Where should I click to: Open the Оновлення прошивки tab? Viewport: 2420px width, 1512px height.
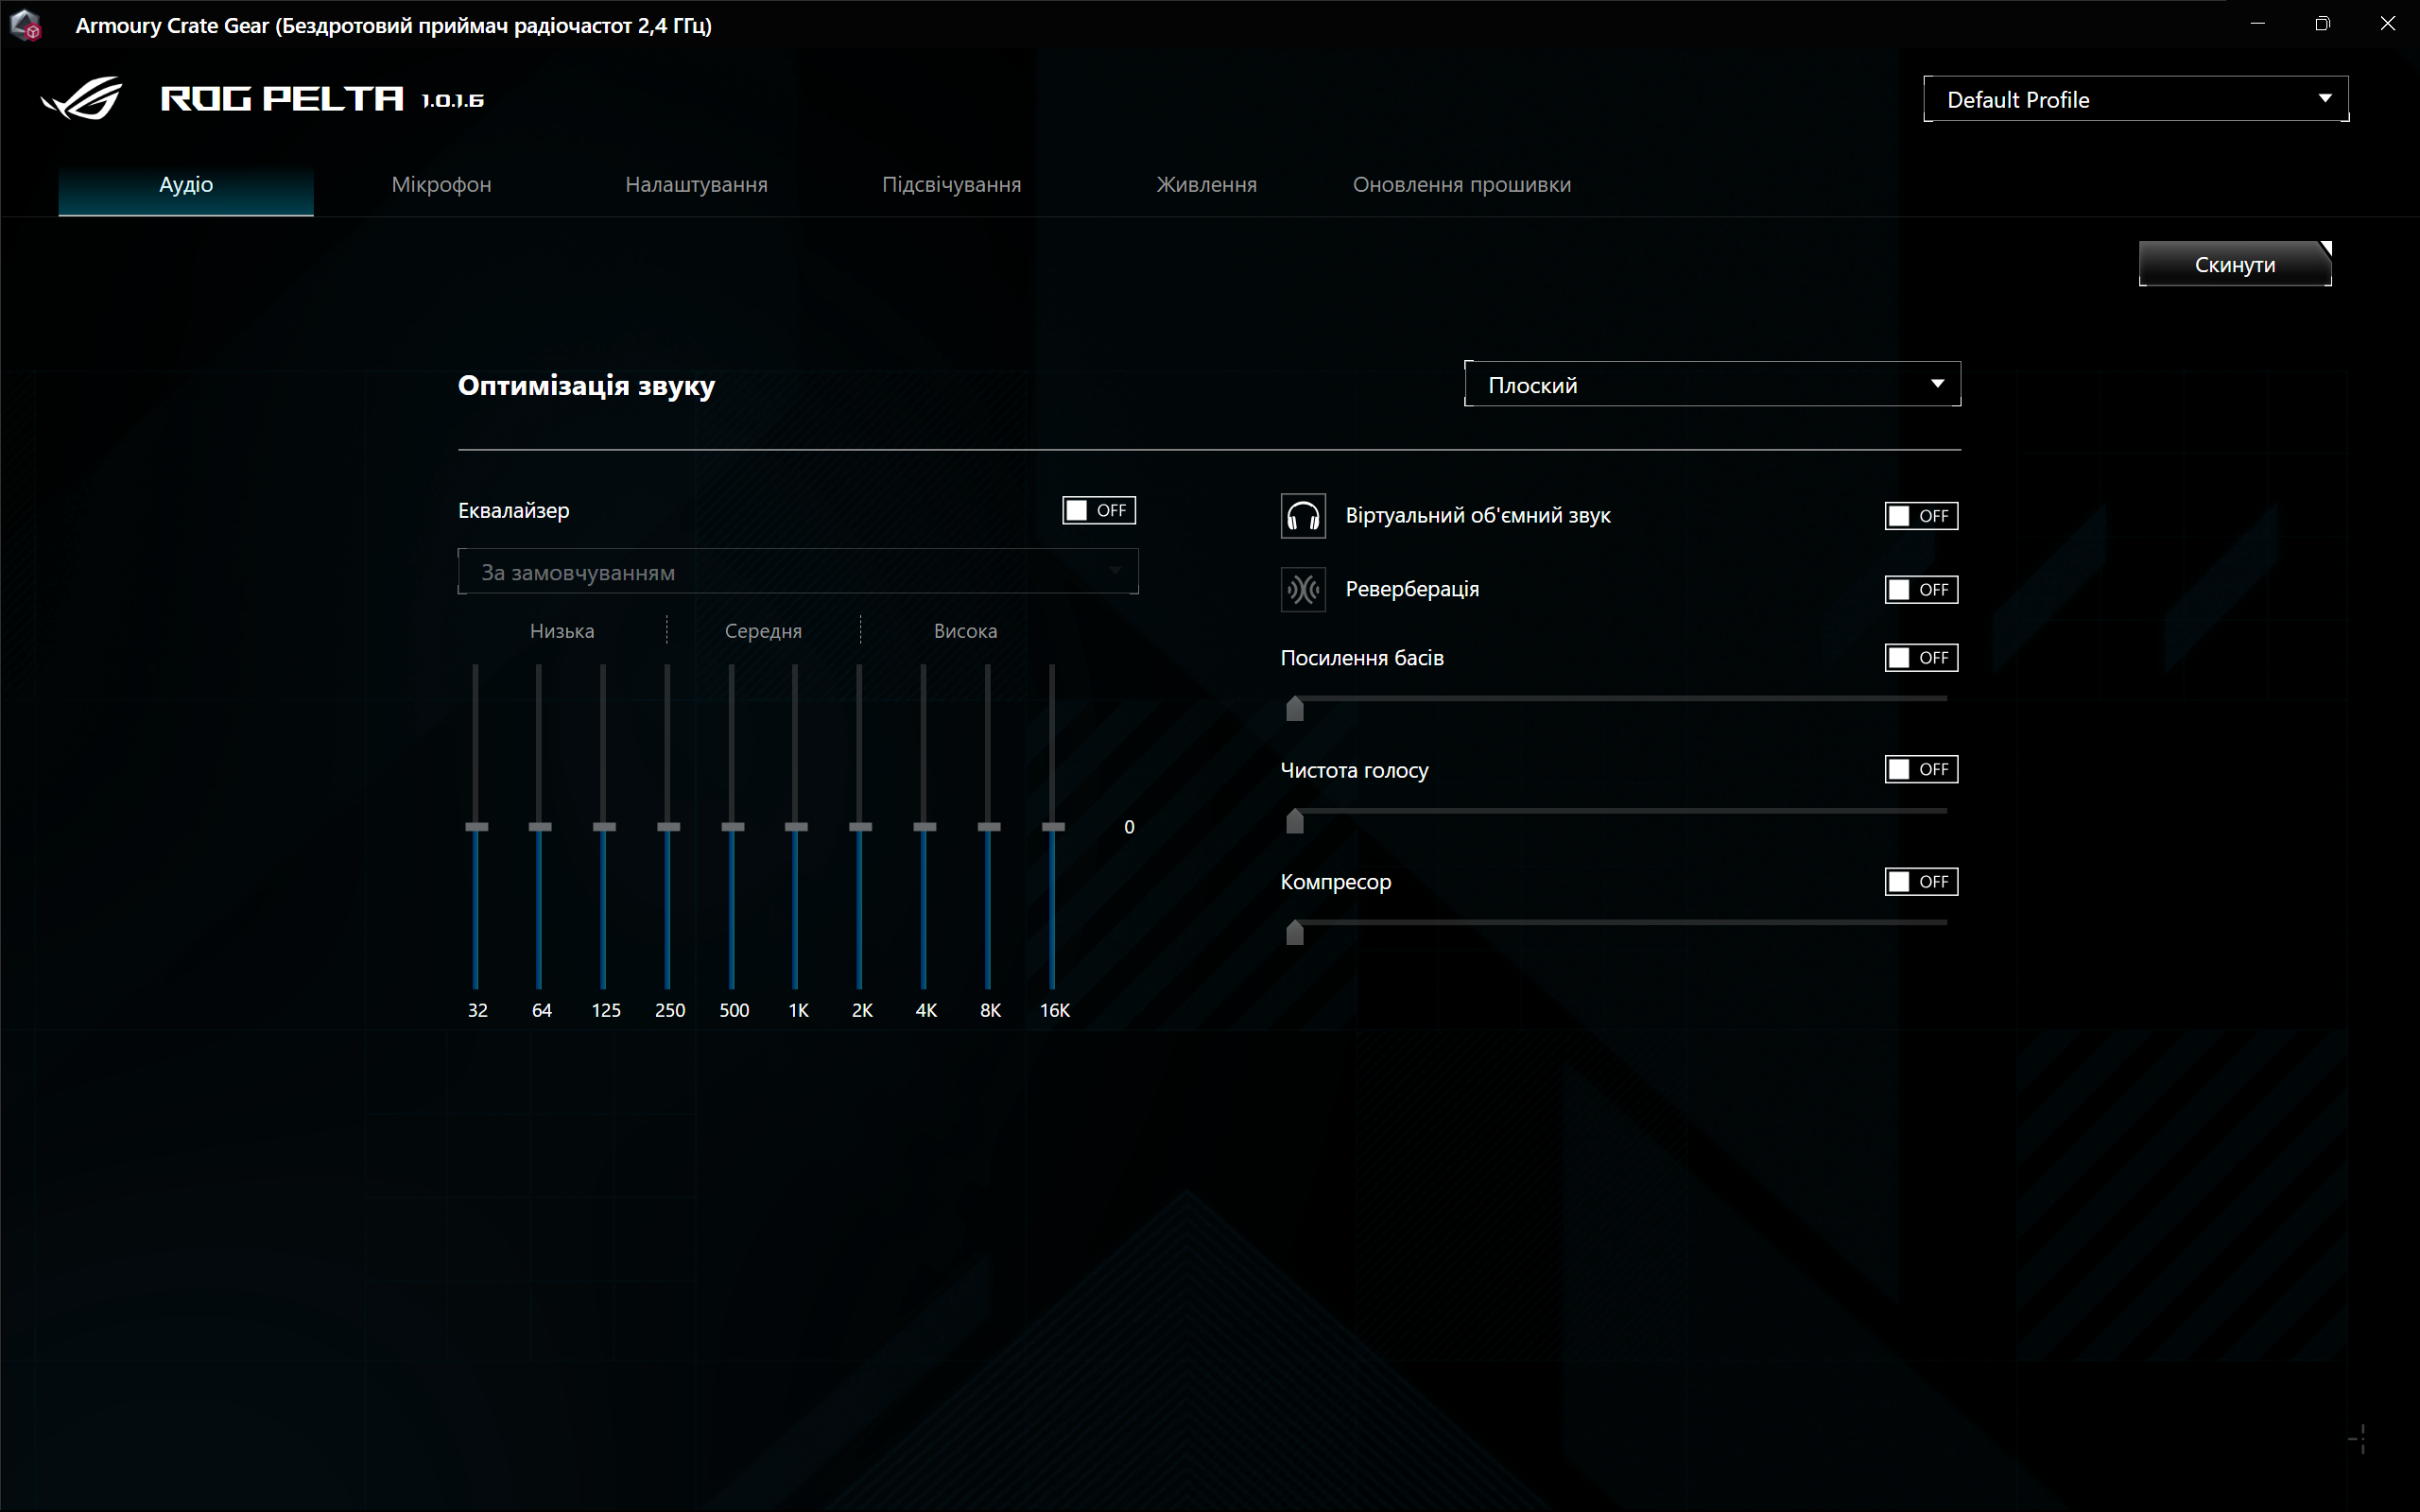coord(1461,184)
